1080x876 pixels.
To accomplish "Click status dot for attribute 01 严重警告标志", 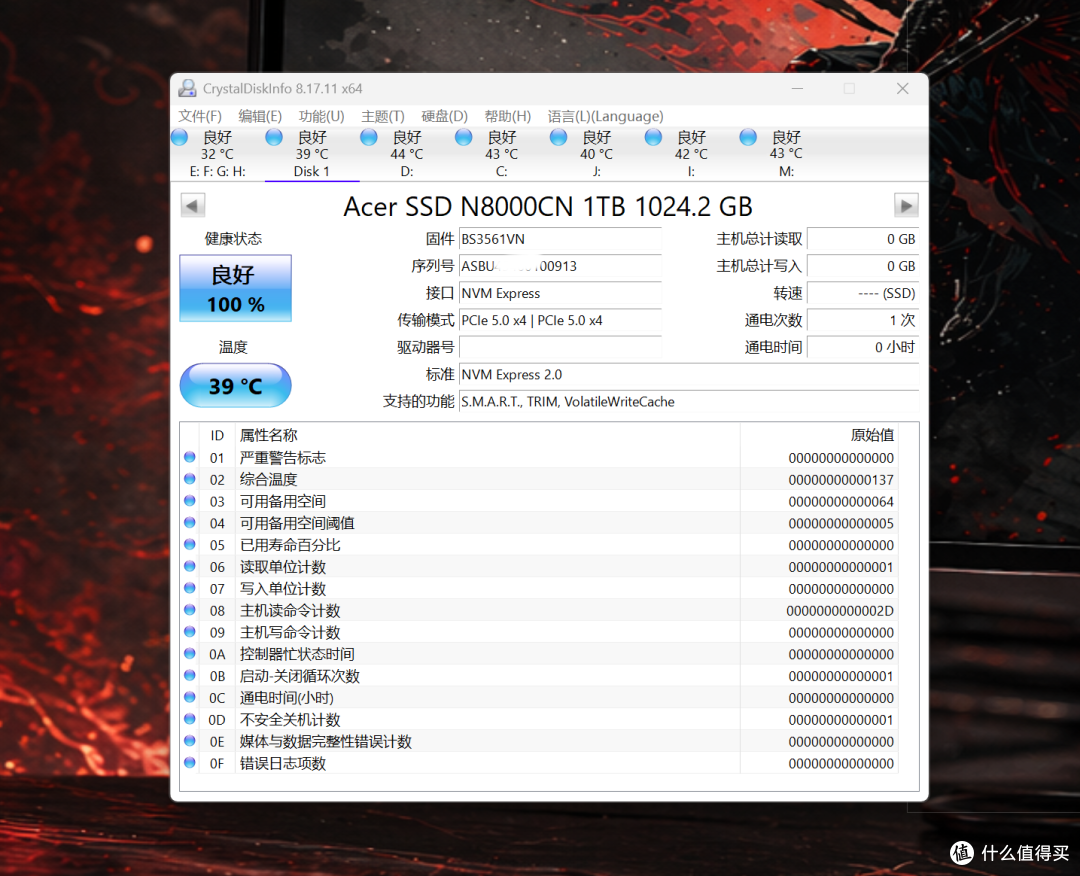I will click(x=190, y=457).
